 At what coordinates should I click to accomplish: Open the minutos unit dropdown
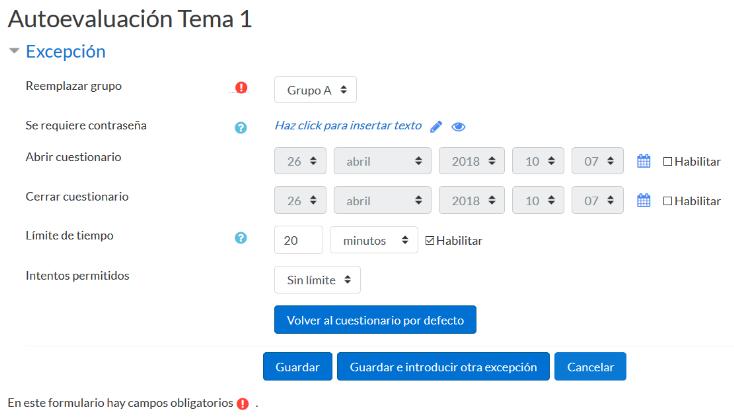pyautogui.click(x=374, y=240)
